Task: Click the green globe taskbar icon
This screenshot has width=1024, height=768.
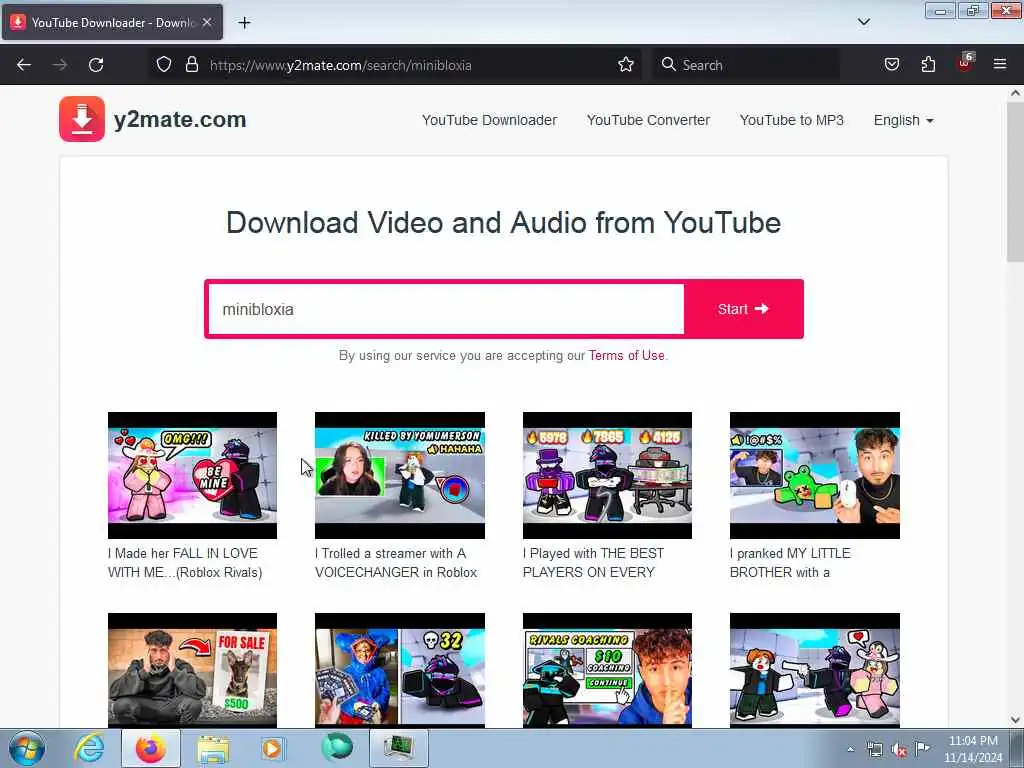Action: pos(336,748)
